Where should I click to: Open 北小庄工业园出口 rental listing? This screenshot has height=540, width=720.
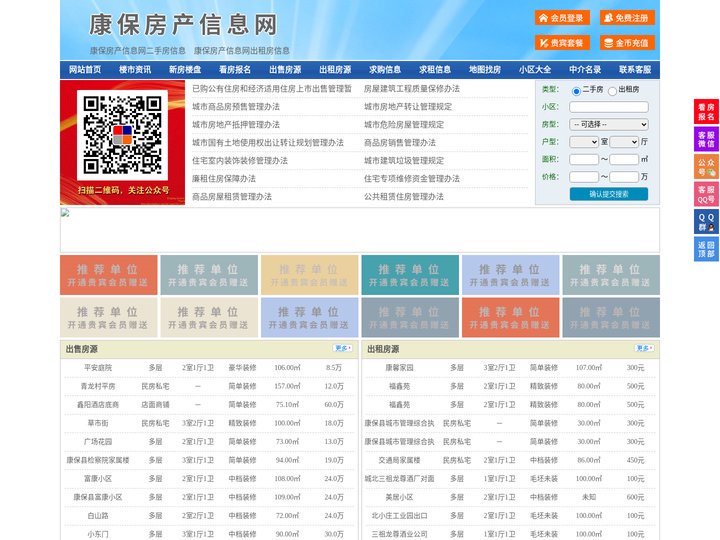coord(399,516)
